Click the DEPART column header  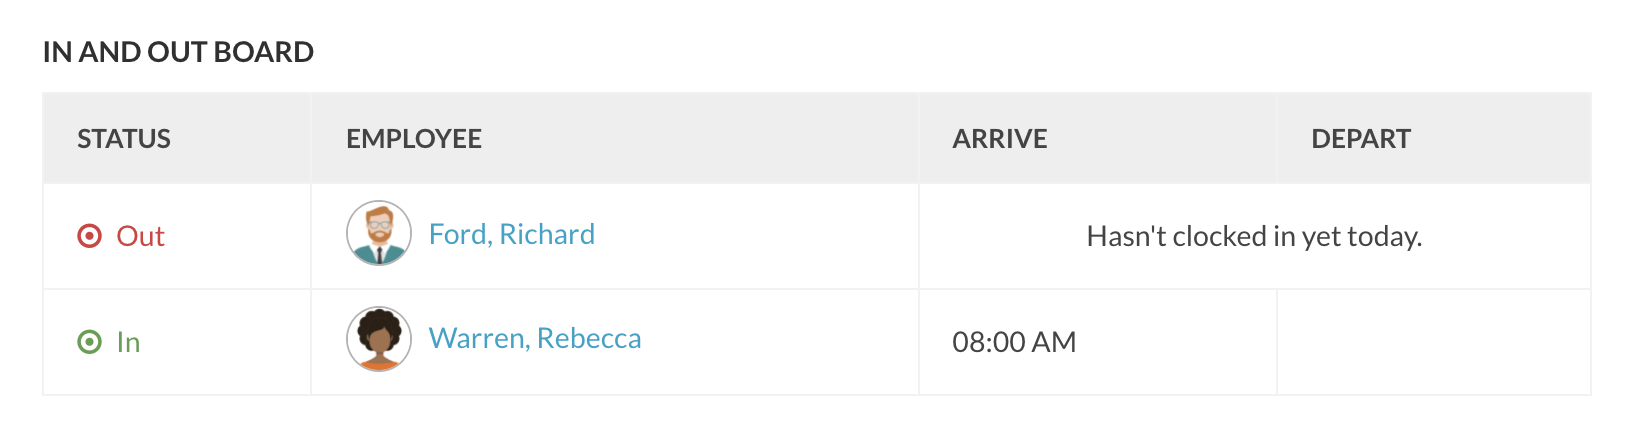point(1361,139)
